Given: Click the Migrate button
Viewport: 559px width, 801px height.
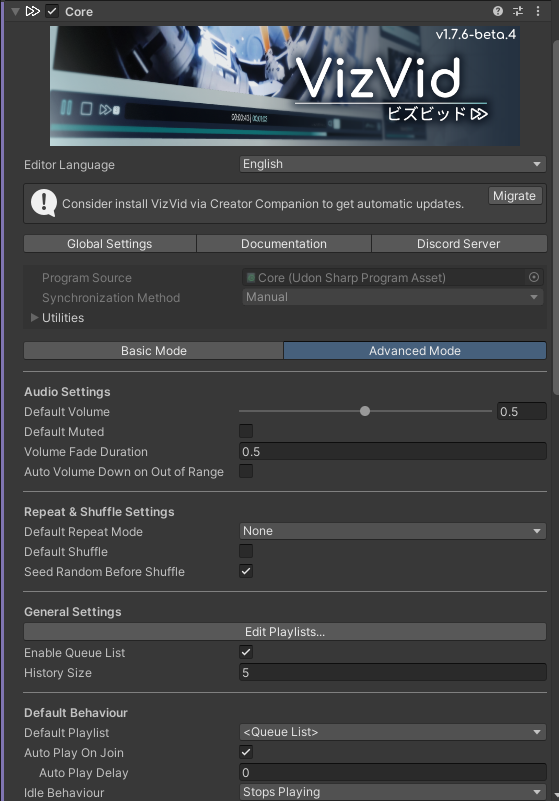Looking at the screenshot, I should click(x=515, y=196).
